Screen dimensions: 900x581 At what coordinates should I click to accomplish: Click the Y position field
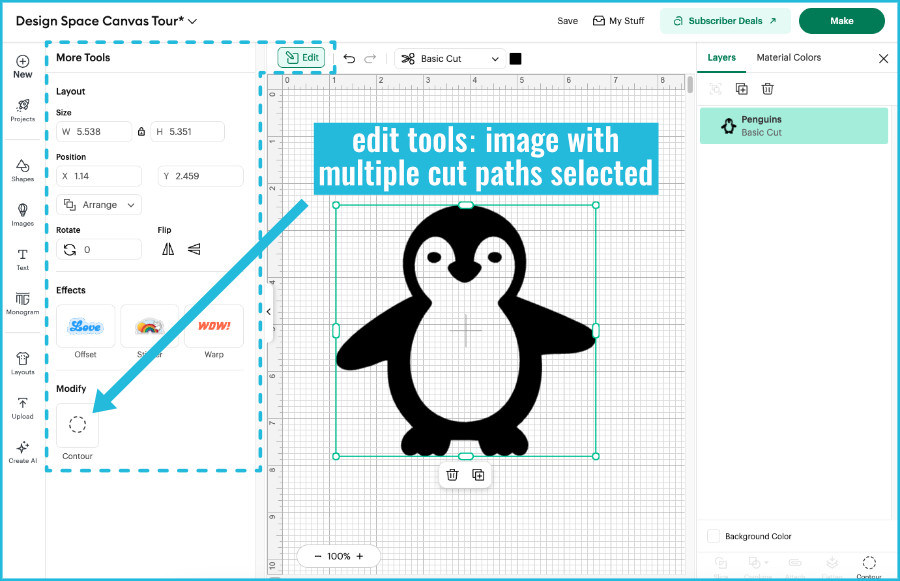click(x=200, y=176)
